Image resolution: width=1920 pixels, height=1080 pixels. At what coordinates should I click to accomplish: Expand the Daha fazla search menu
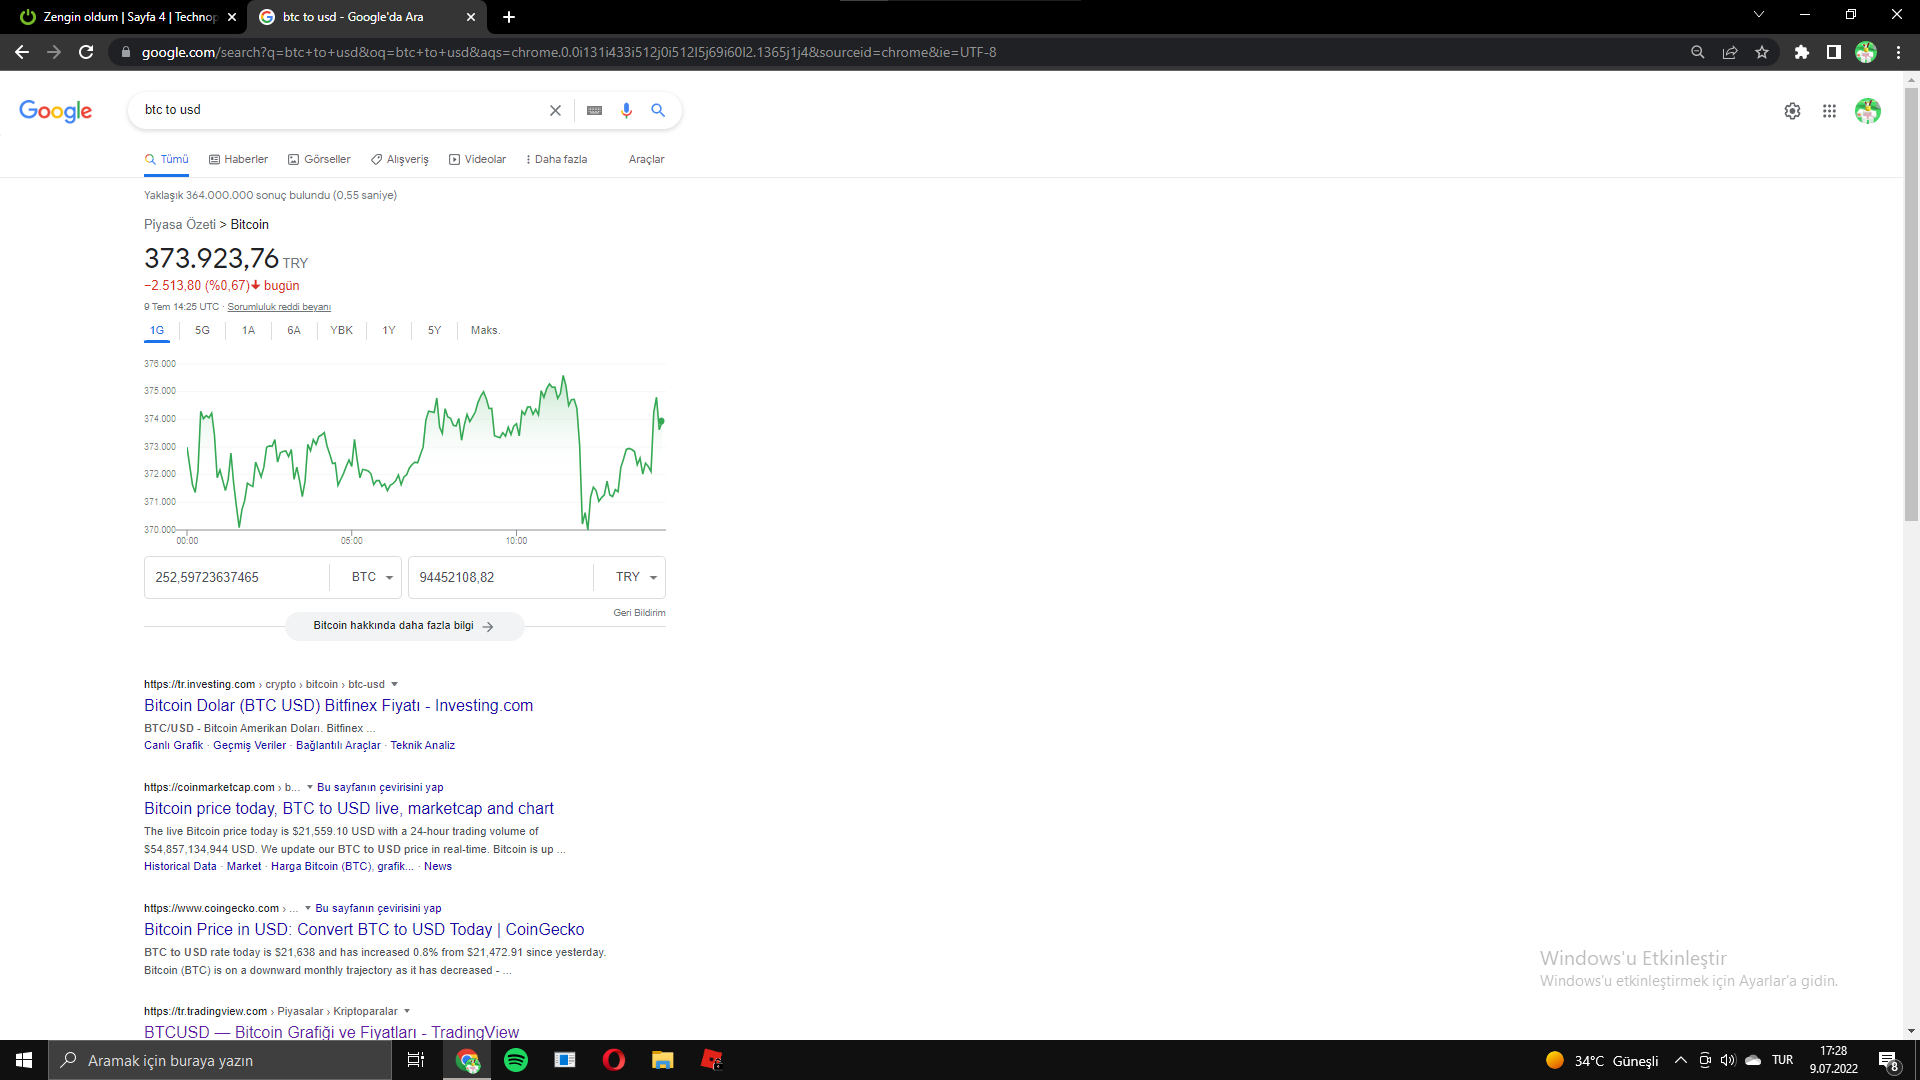(x=556, y=159)
